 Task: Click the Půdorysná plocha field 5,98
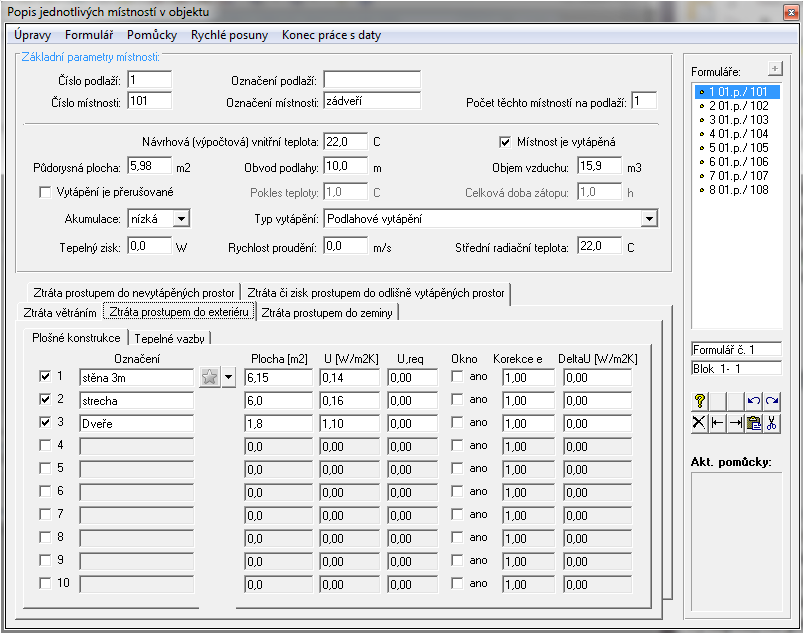150,166
